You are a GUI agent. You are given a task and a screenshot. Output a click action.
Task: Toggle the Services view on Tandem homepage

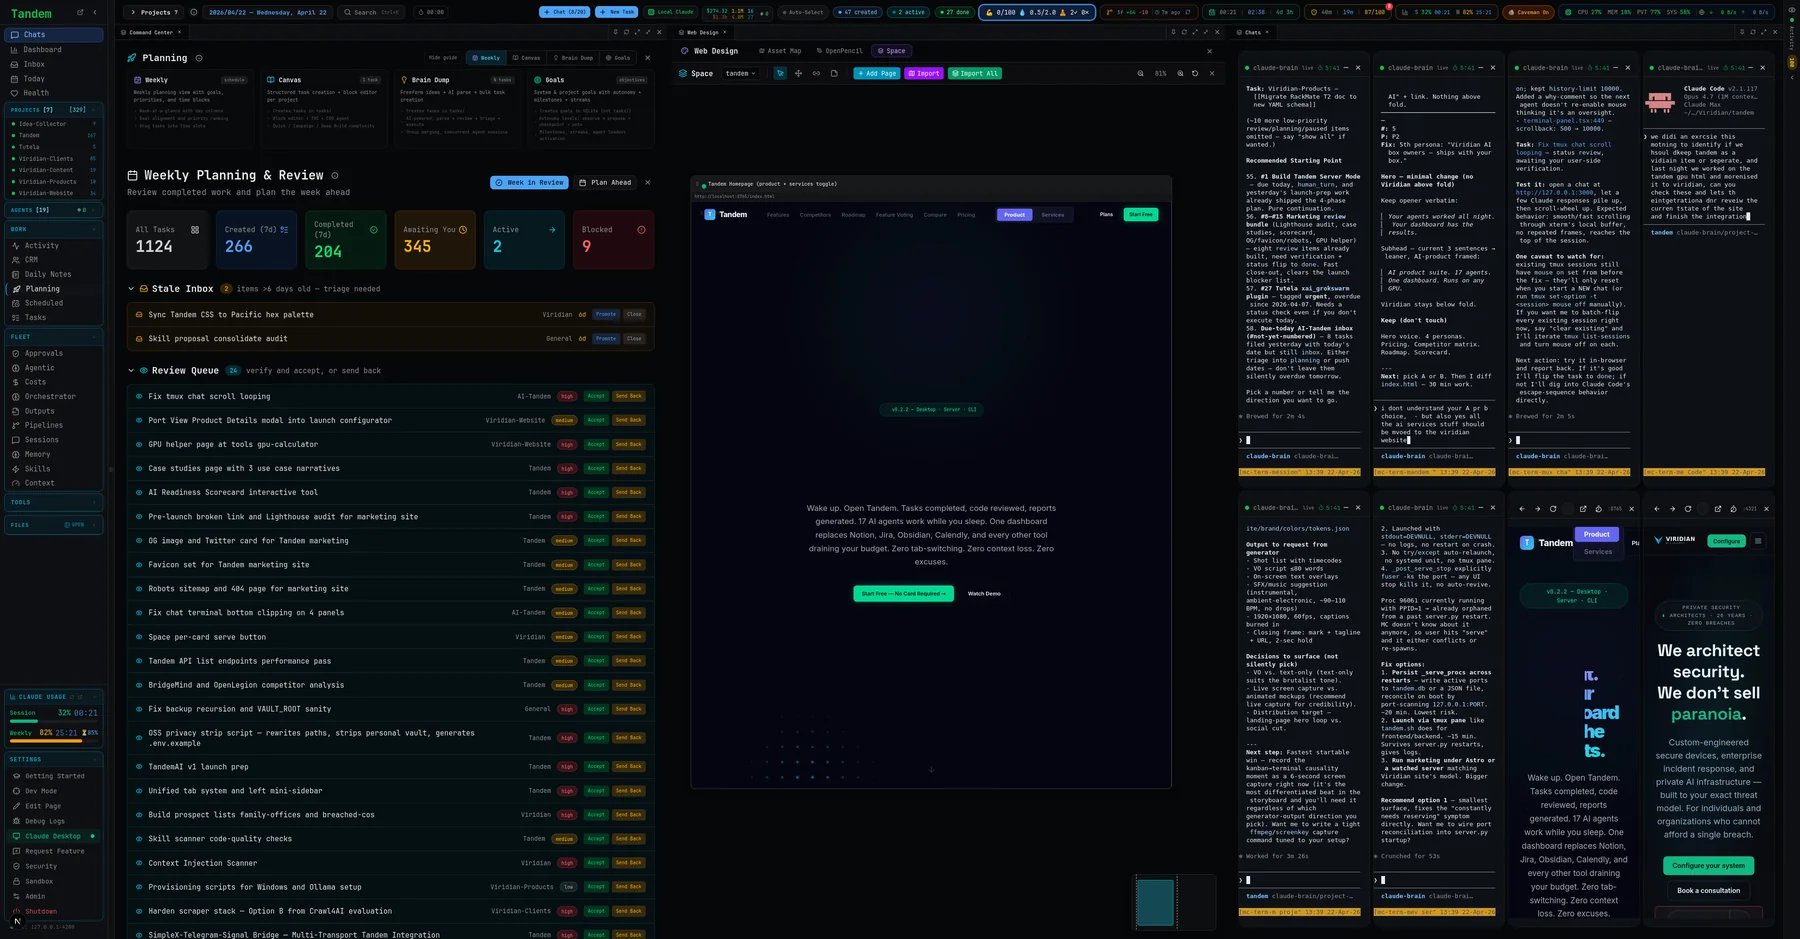[1052, 215]
